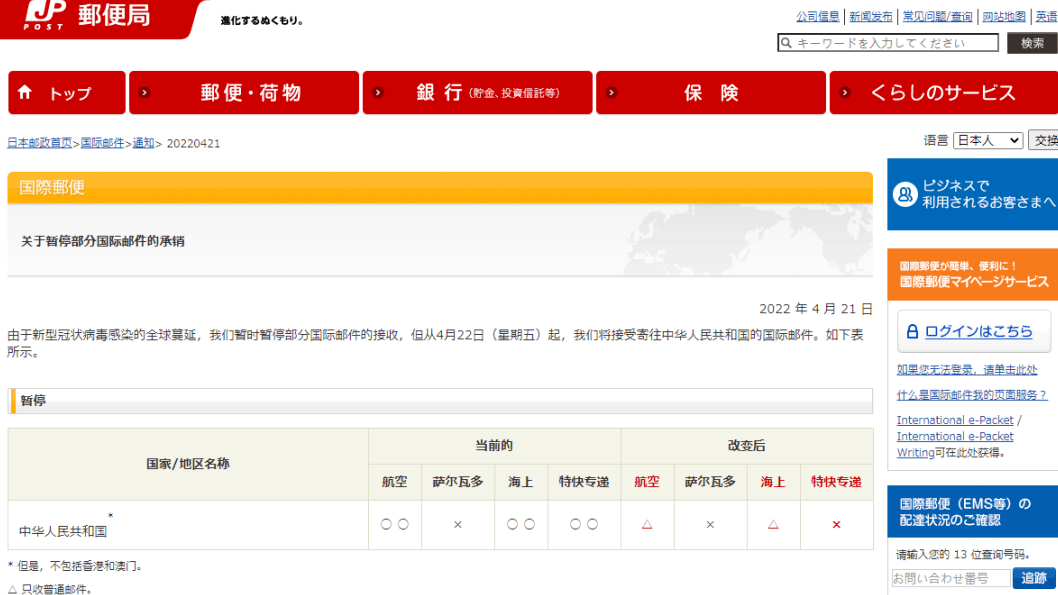
Task: Open the 語言 language dropdown
Action: click(x=987, y=141)
